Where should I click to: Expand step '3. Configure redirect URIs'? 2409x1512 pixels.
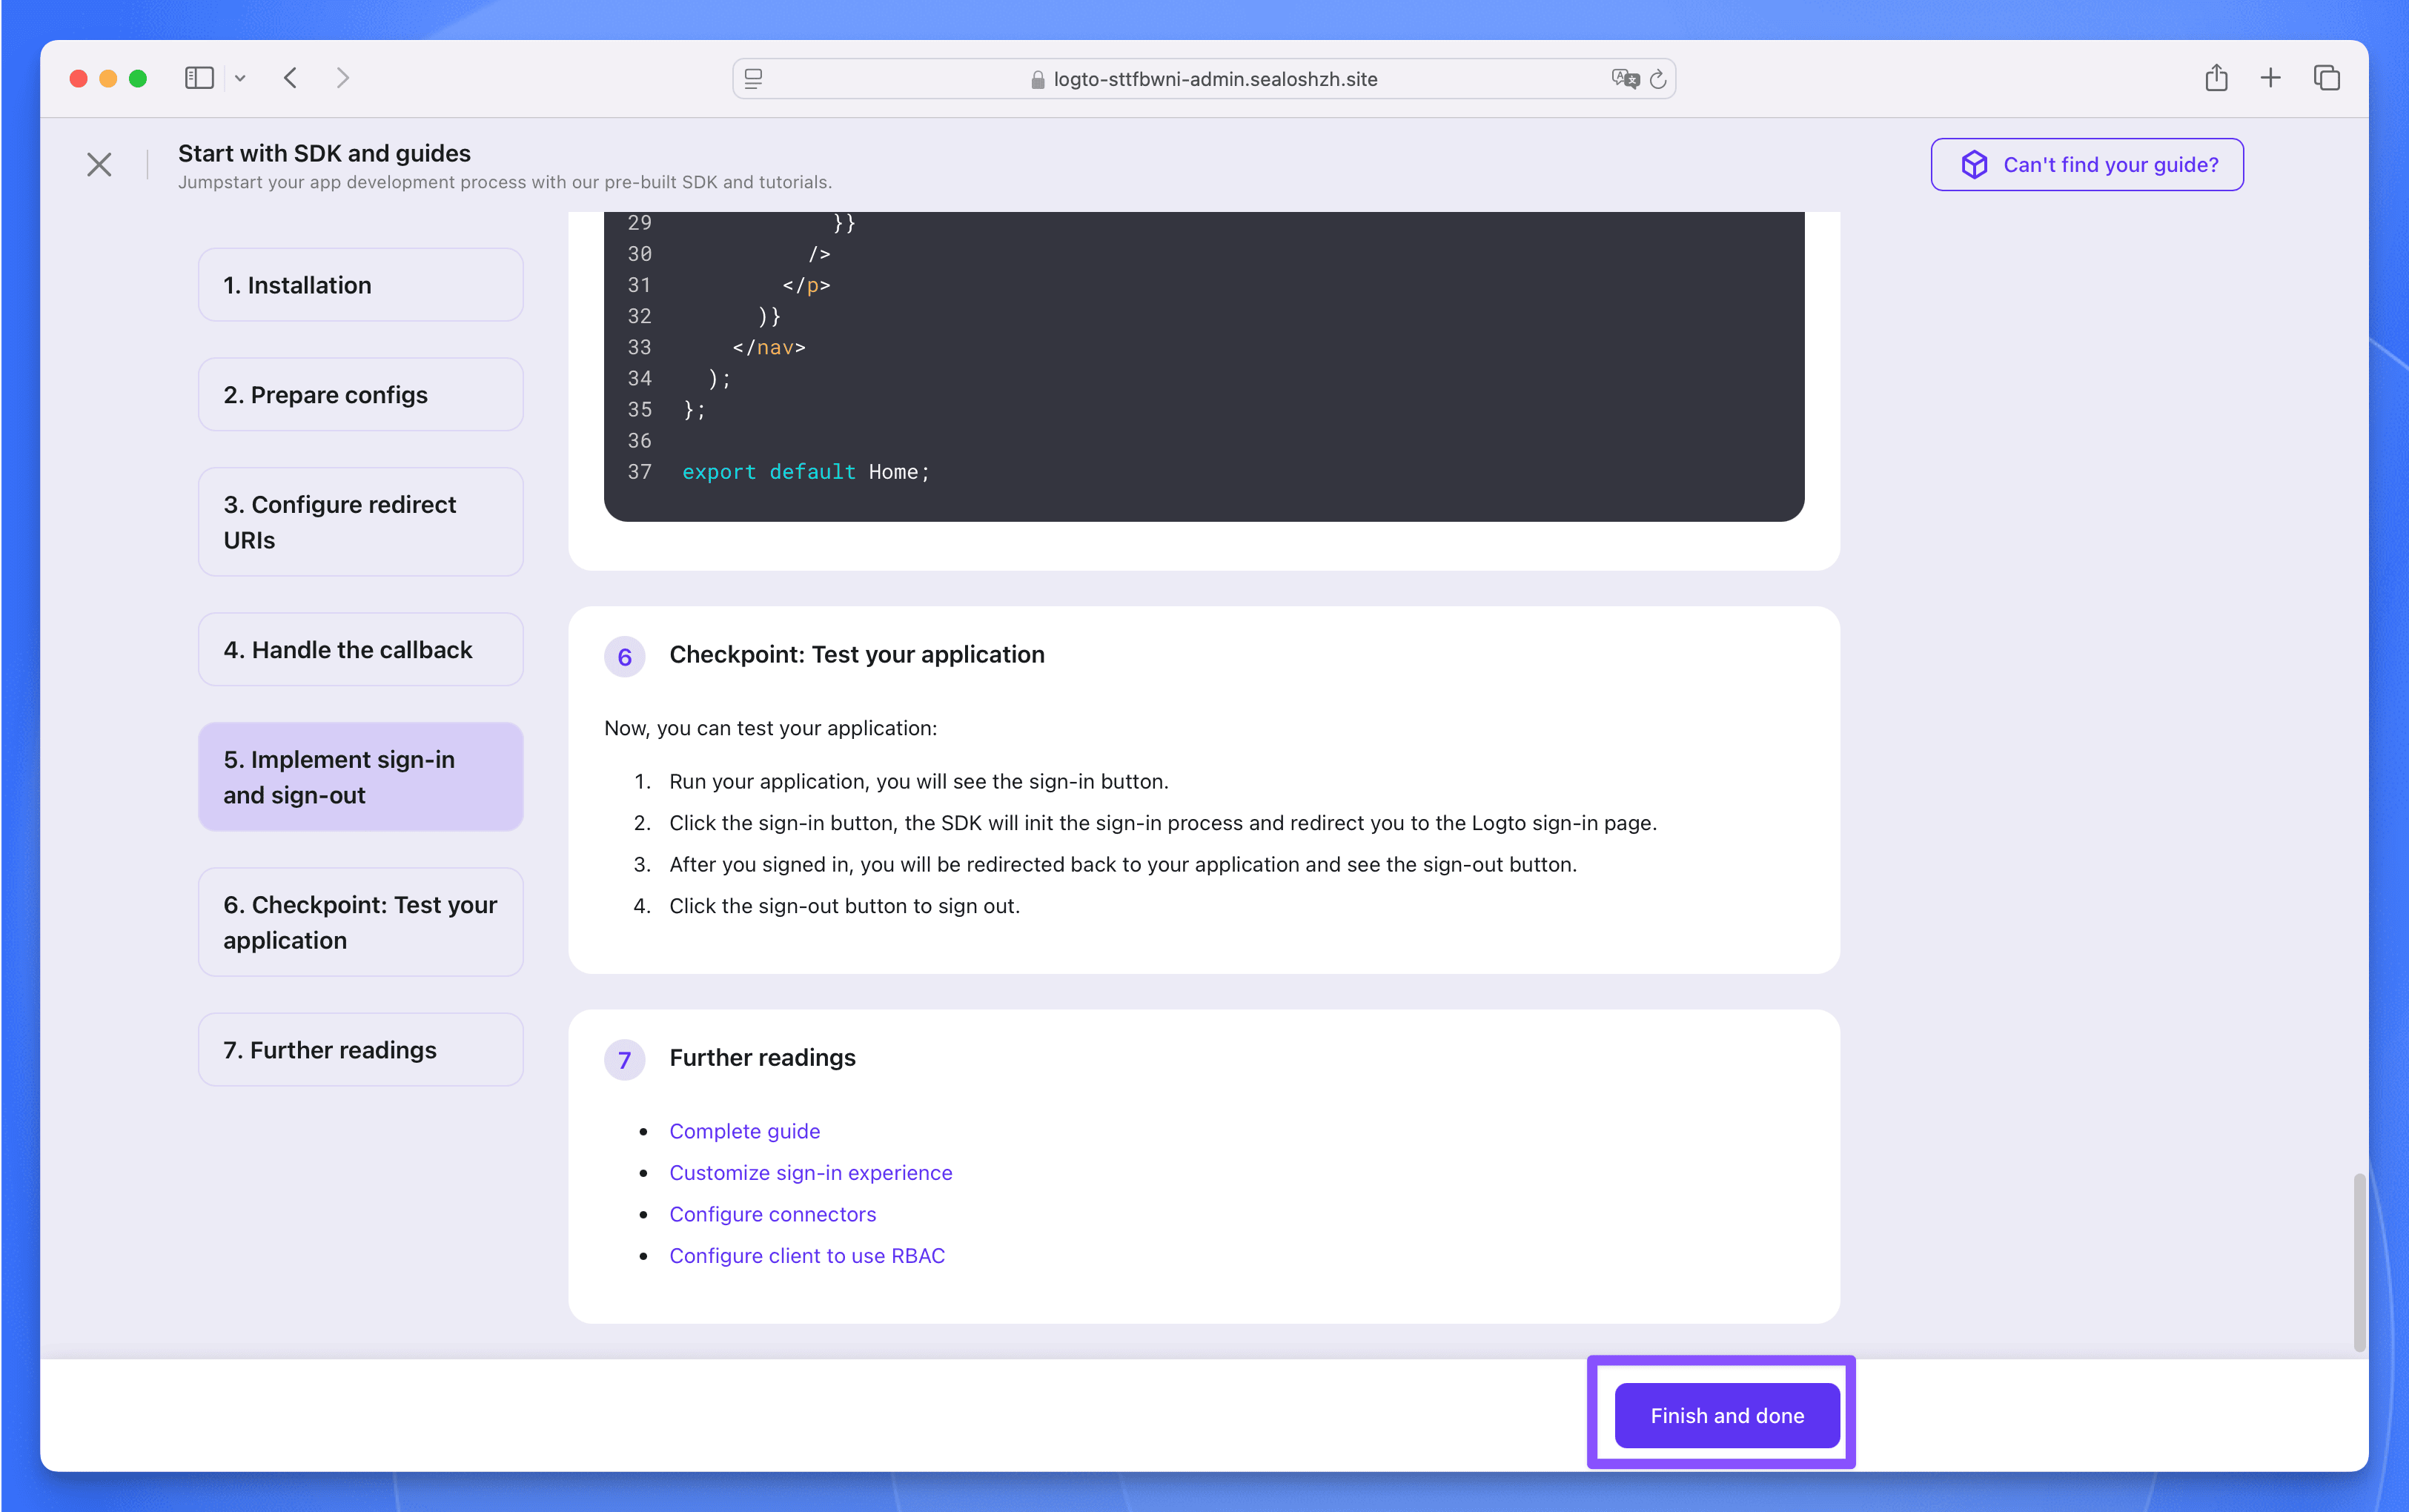pyautogui.click(x=360, y=521)
